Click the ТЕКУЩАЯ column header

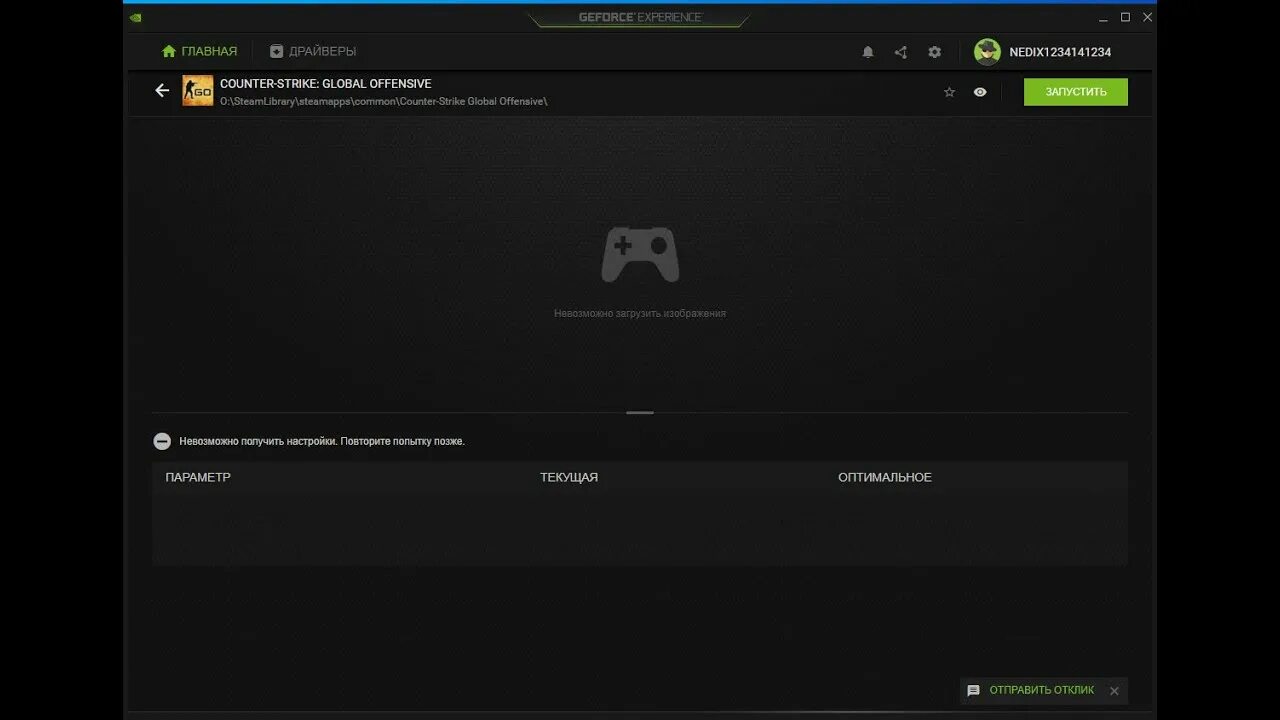[569, 478]
